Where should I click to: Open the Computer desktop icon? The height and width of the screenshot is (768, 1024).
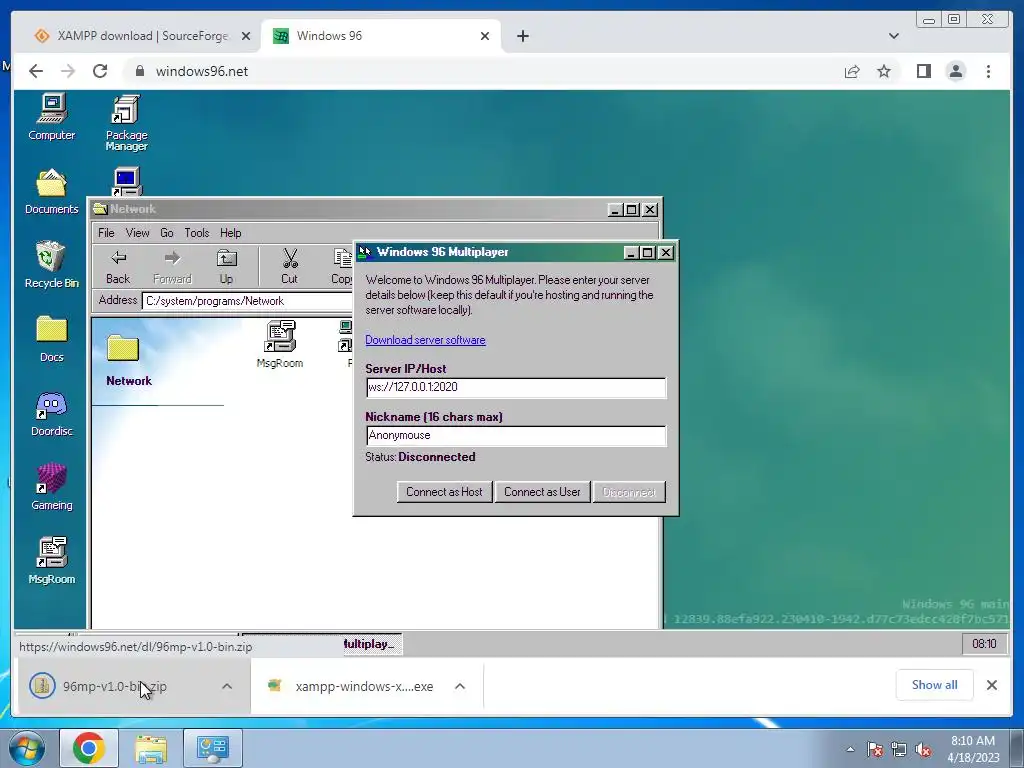pyautogui.click(x=52, y=118)
